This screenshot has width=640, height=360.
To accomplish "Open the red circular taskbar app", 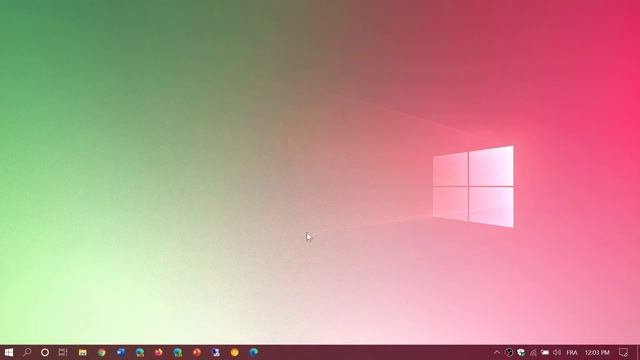I will click(197, 352).
